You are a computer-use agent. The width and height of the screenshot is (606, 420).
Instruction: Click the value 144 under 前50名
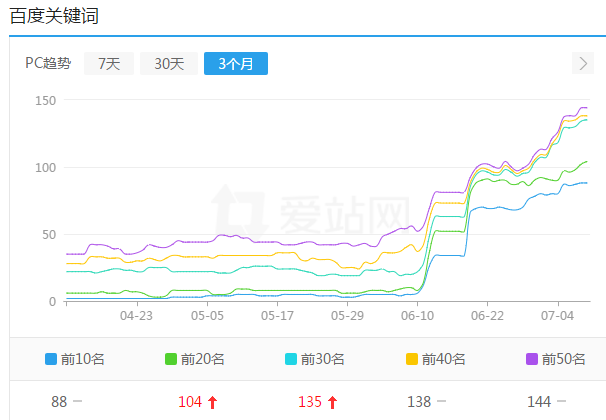click(x=539, y=402)
